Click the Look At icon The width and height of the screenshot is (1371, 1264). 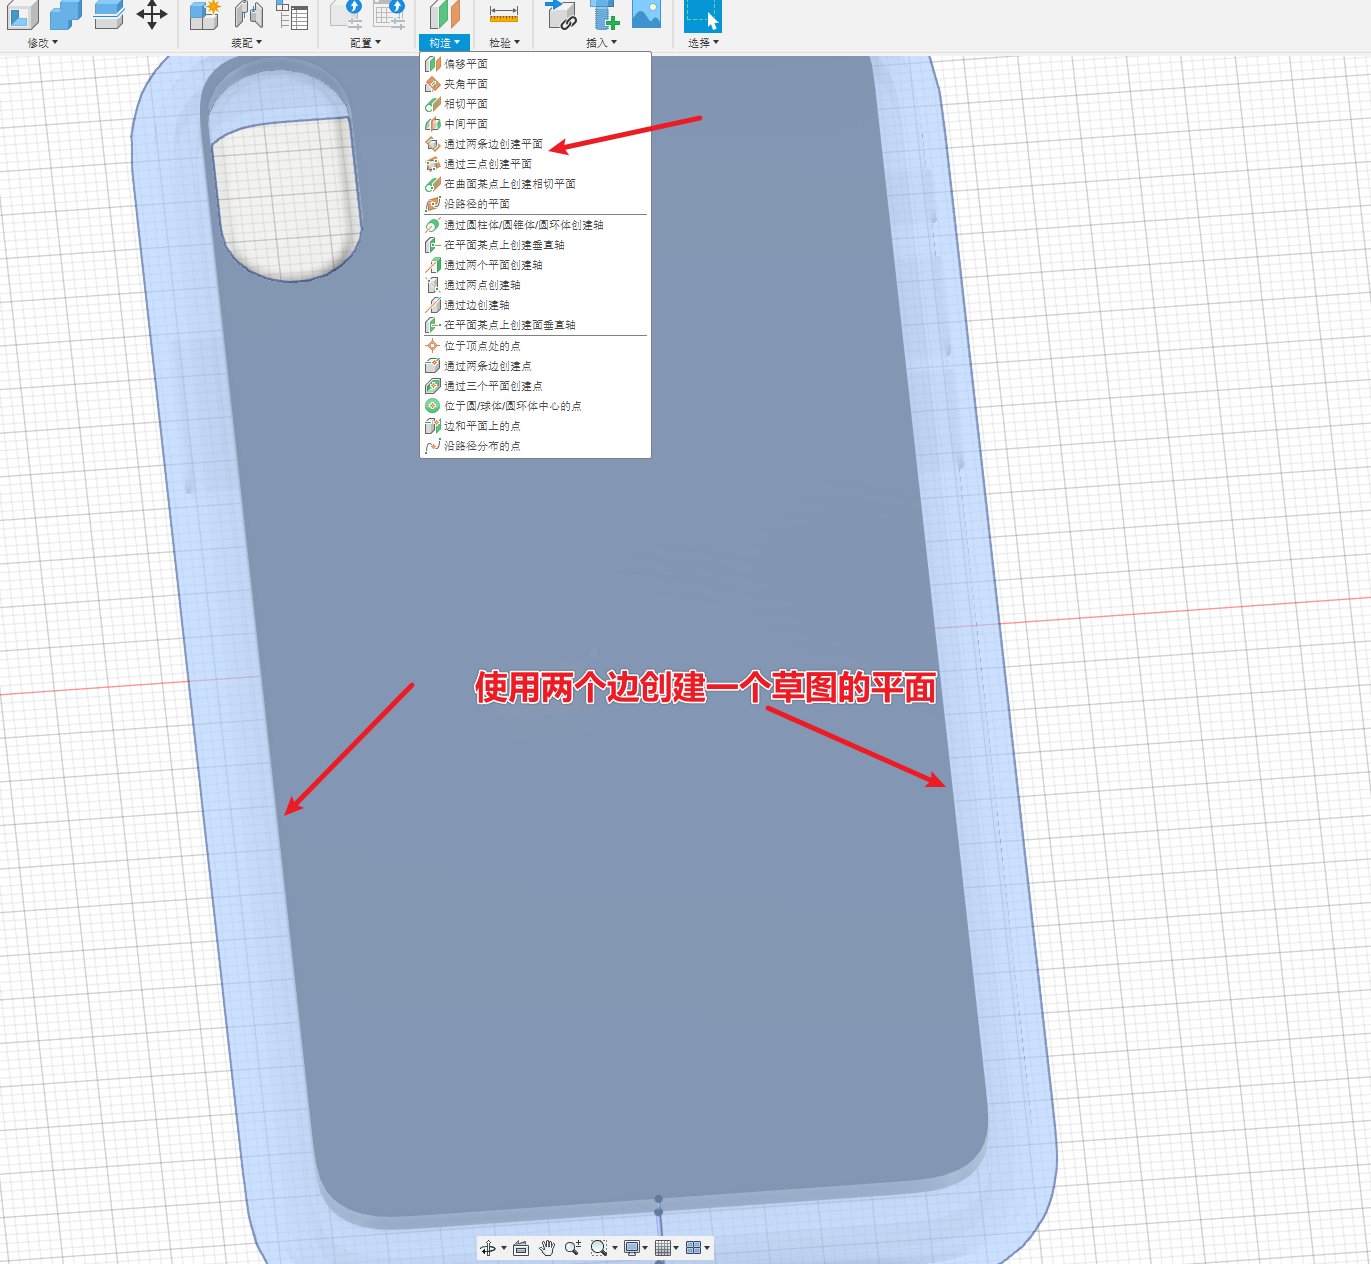[521, 1247]
